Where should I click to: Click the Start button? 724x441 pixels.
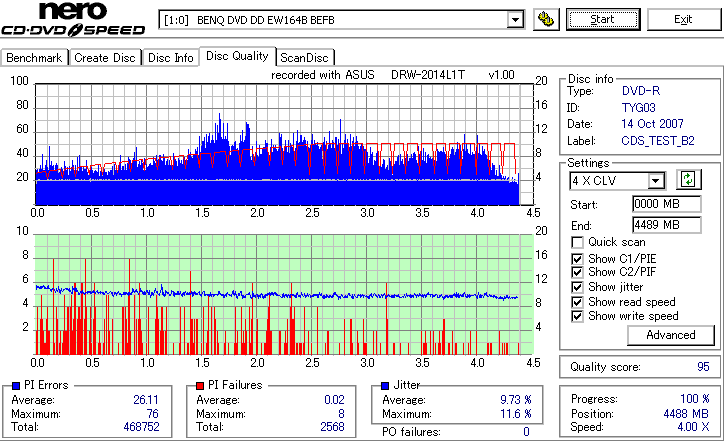(x=603, y=19)
